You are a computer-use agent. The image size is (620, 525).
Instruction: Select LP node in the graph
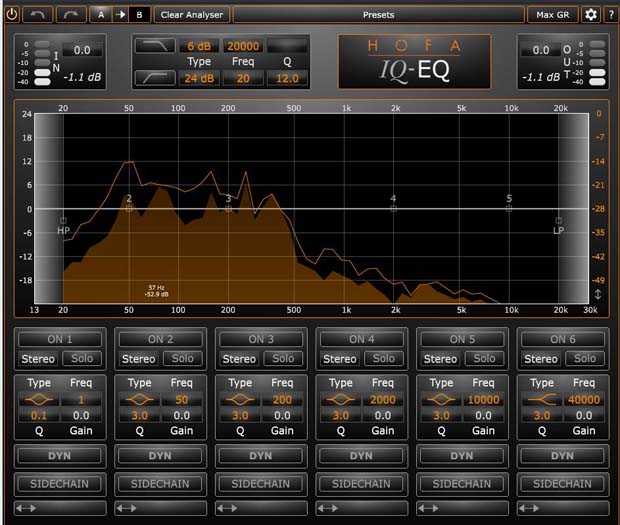558,220
